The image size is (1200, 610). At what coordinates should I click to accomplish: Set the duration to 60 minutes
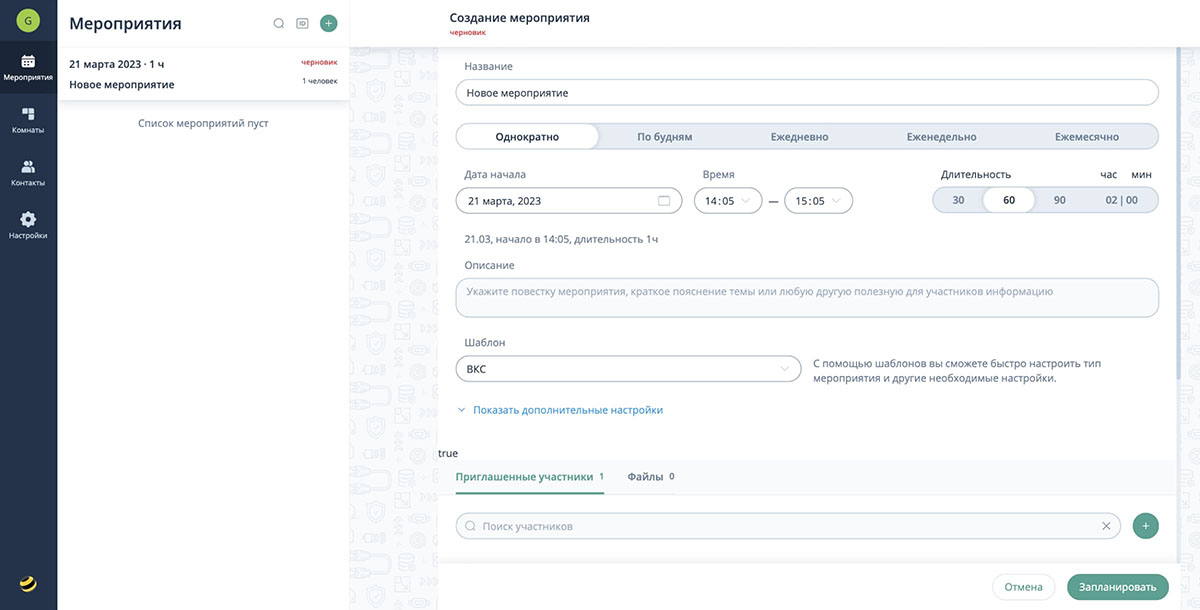pos(1009,200)
